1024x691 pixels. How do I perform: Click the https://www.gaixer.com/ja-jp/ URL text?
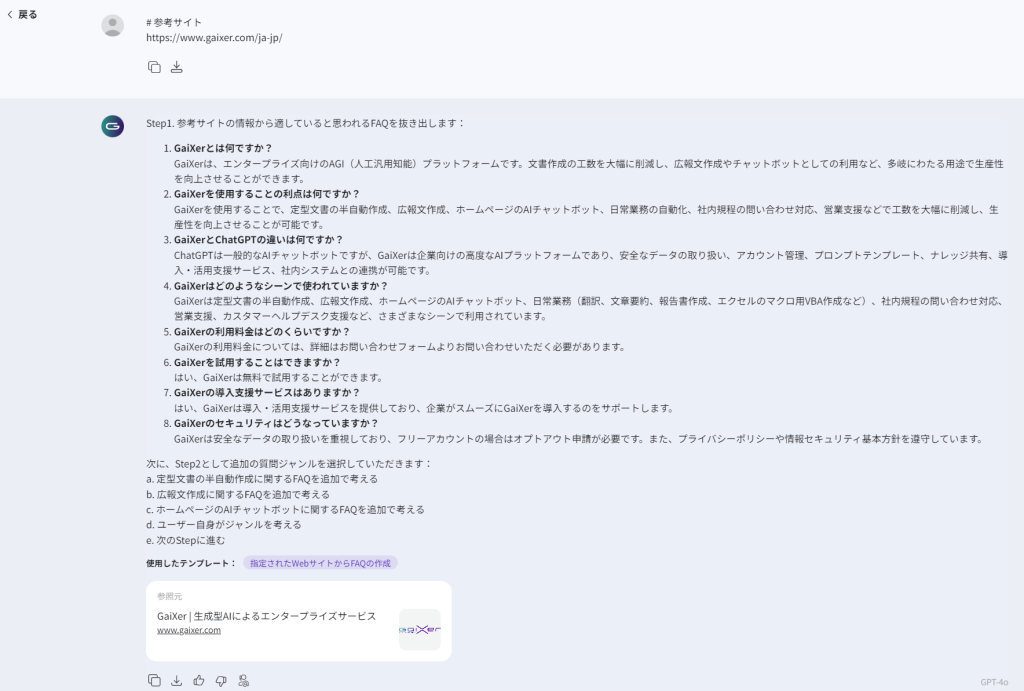tap(214, 37)
